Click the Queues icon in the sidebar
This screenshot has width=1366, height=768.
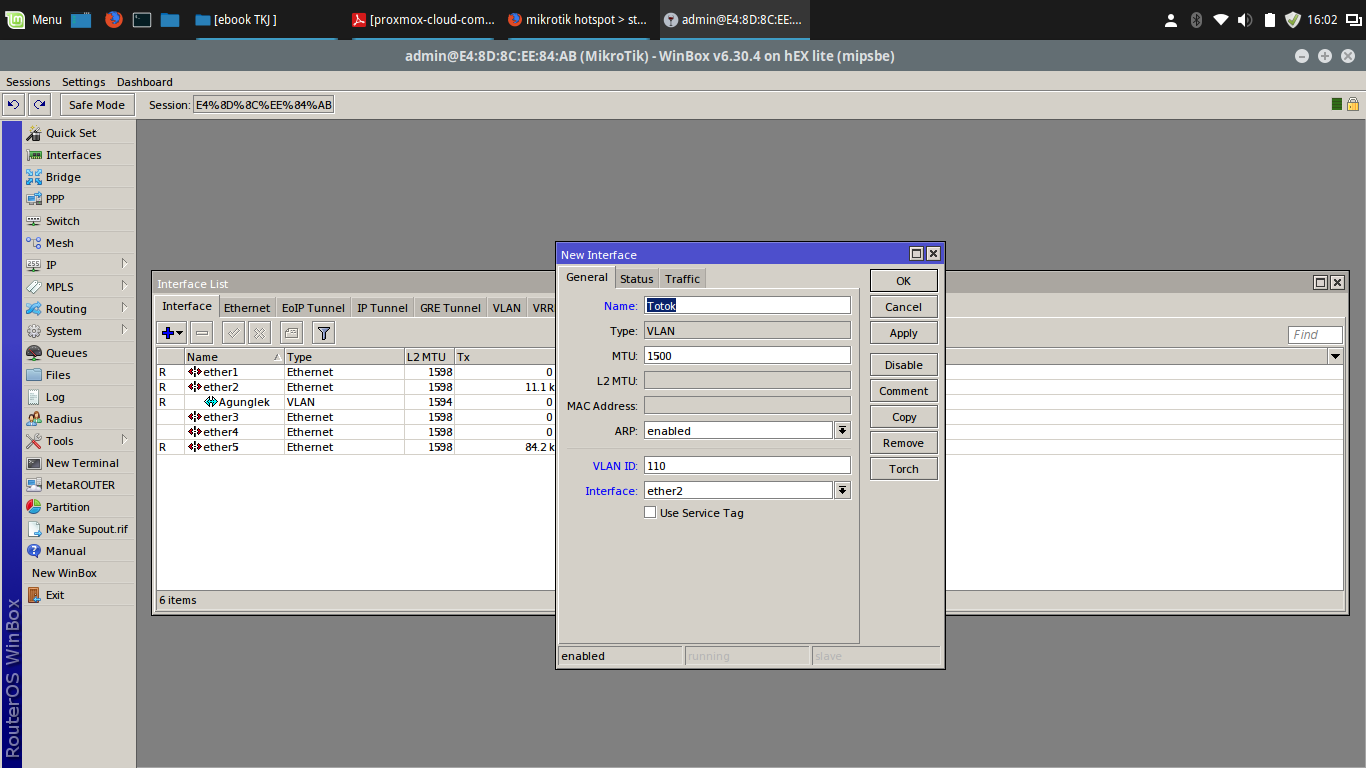tap(34, 353)
